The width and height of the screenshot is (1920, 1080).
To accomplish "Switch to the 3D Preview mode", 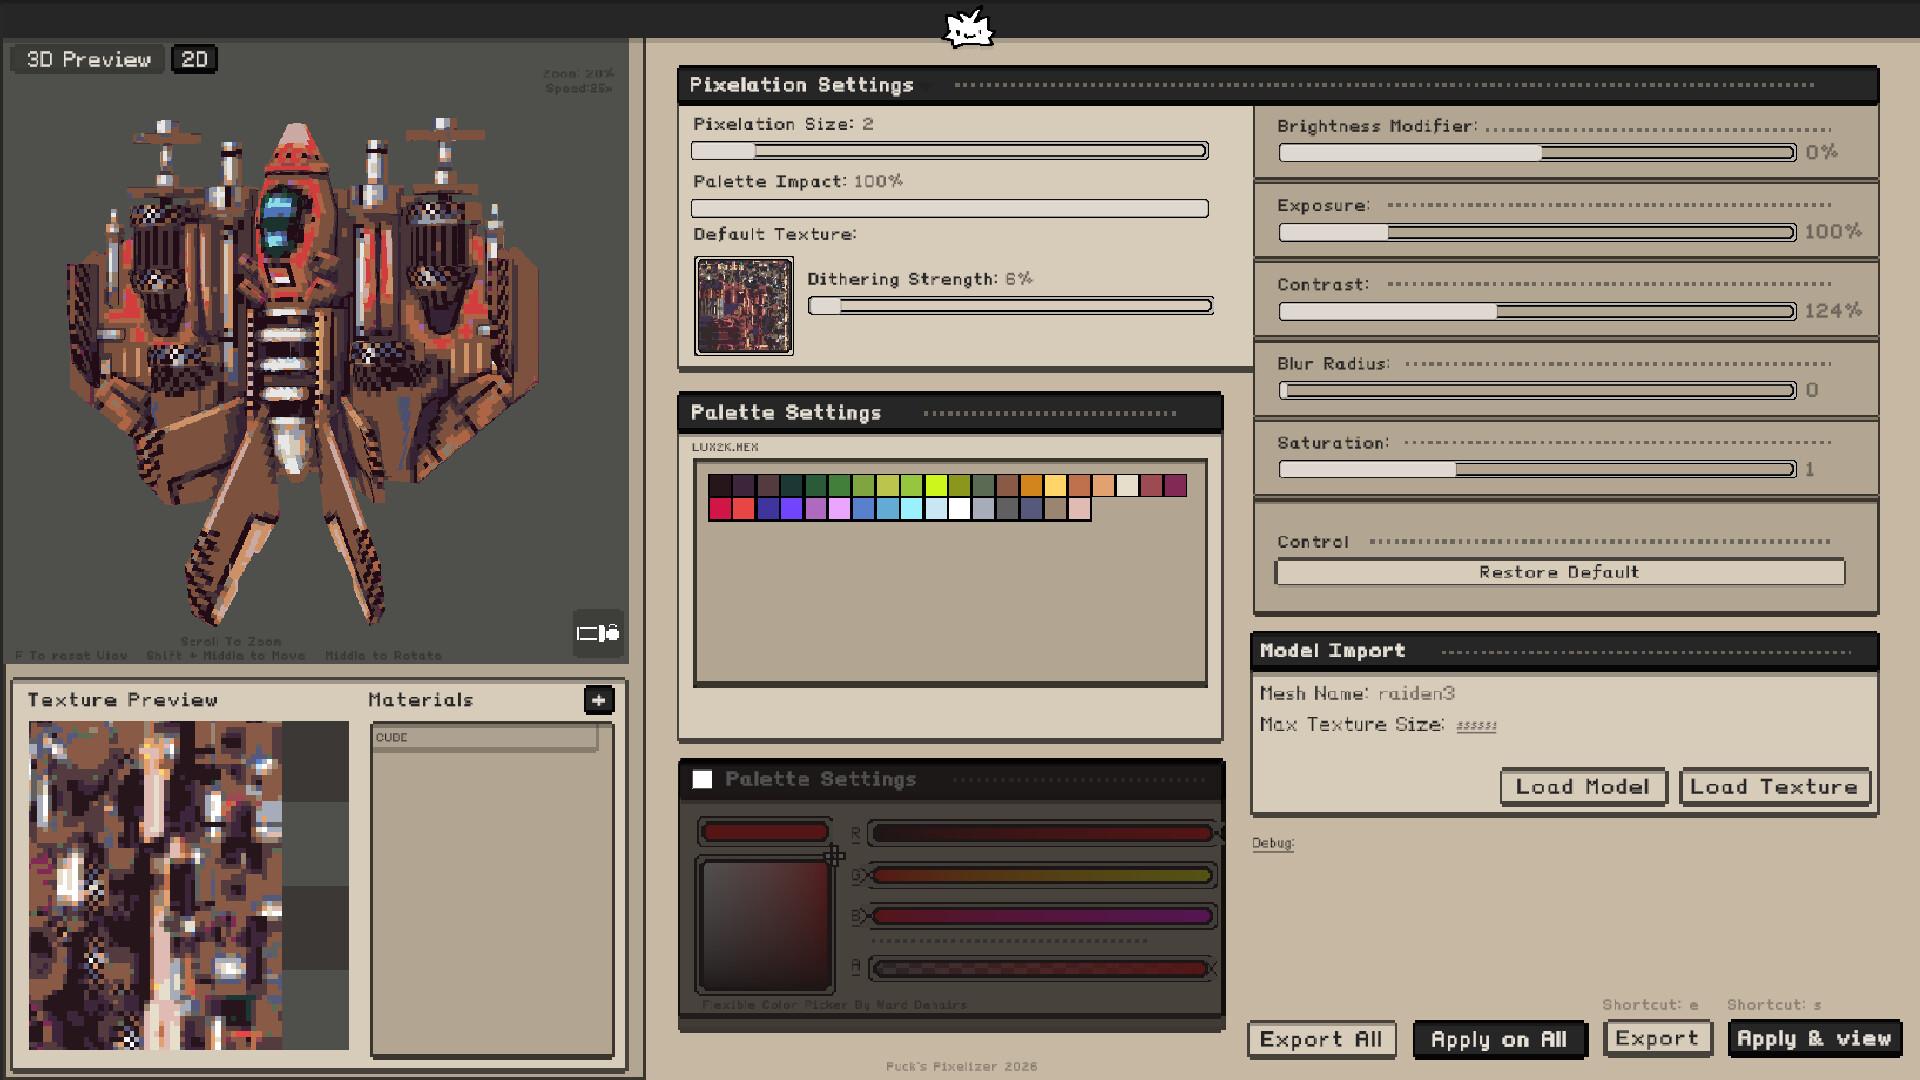I will [86, 59].
